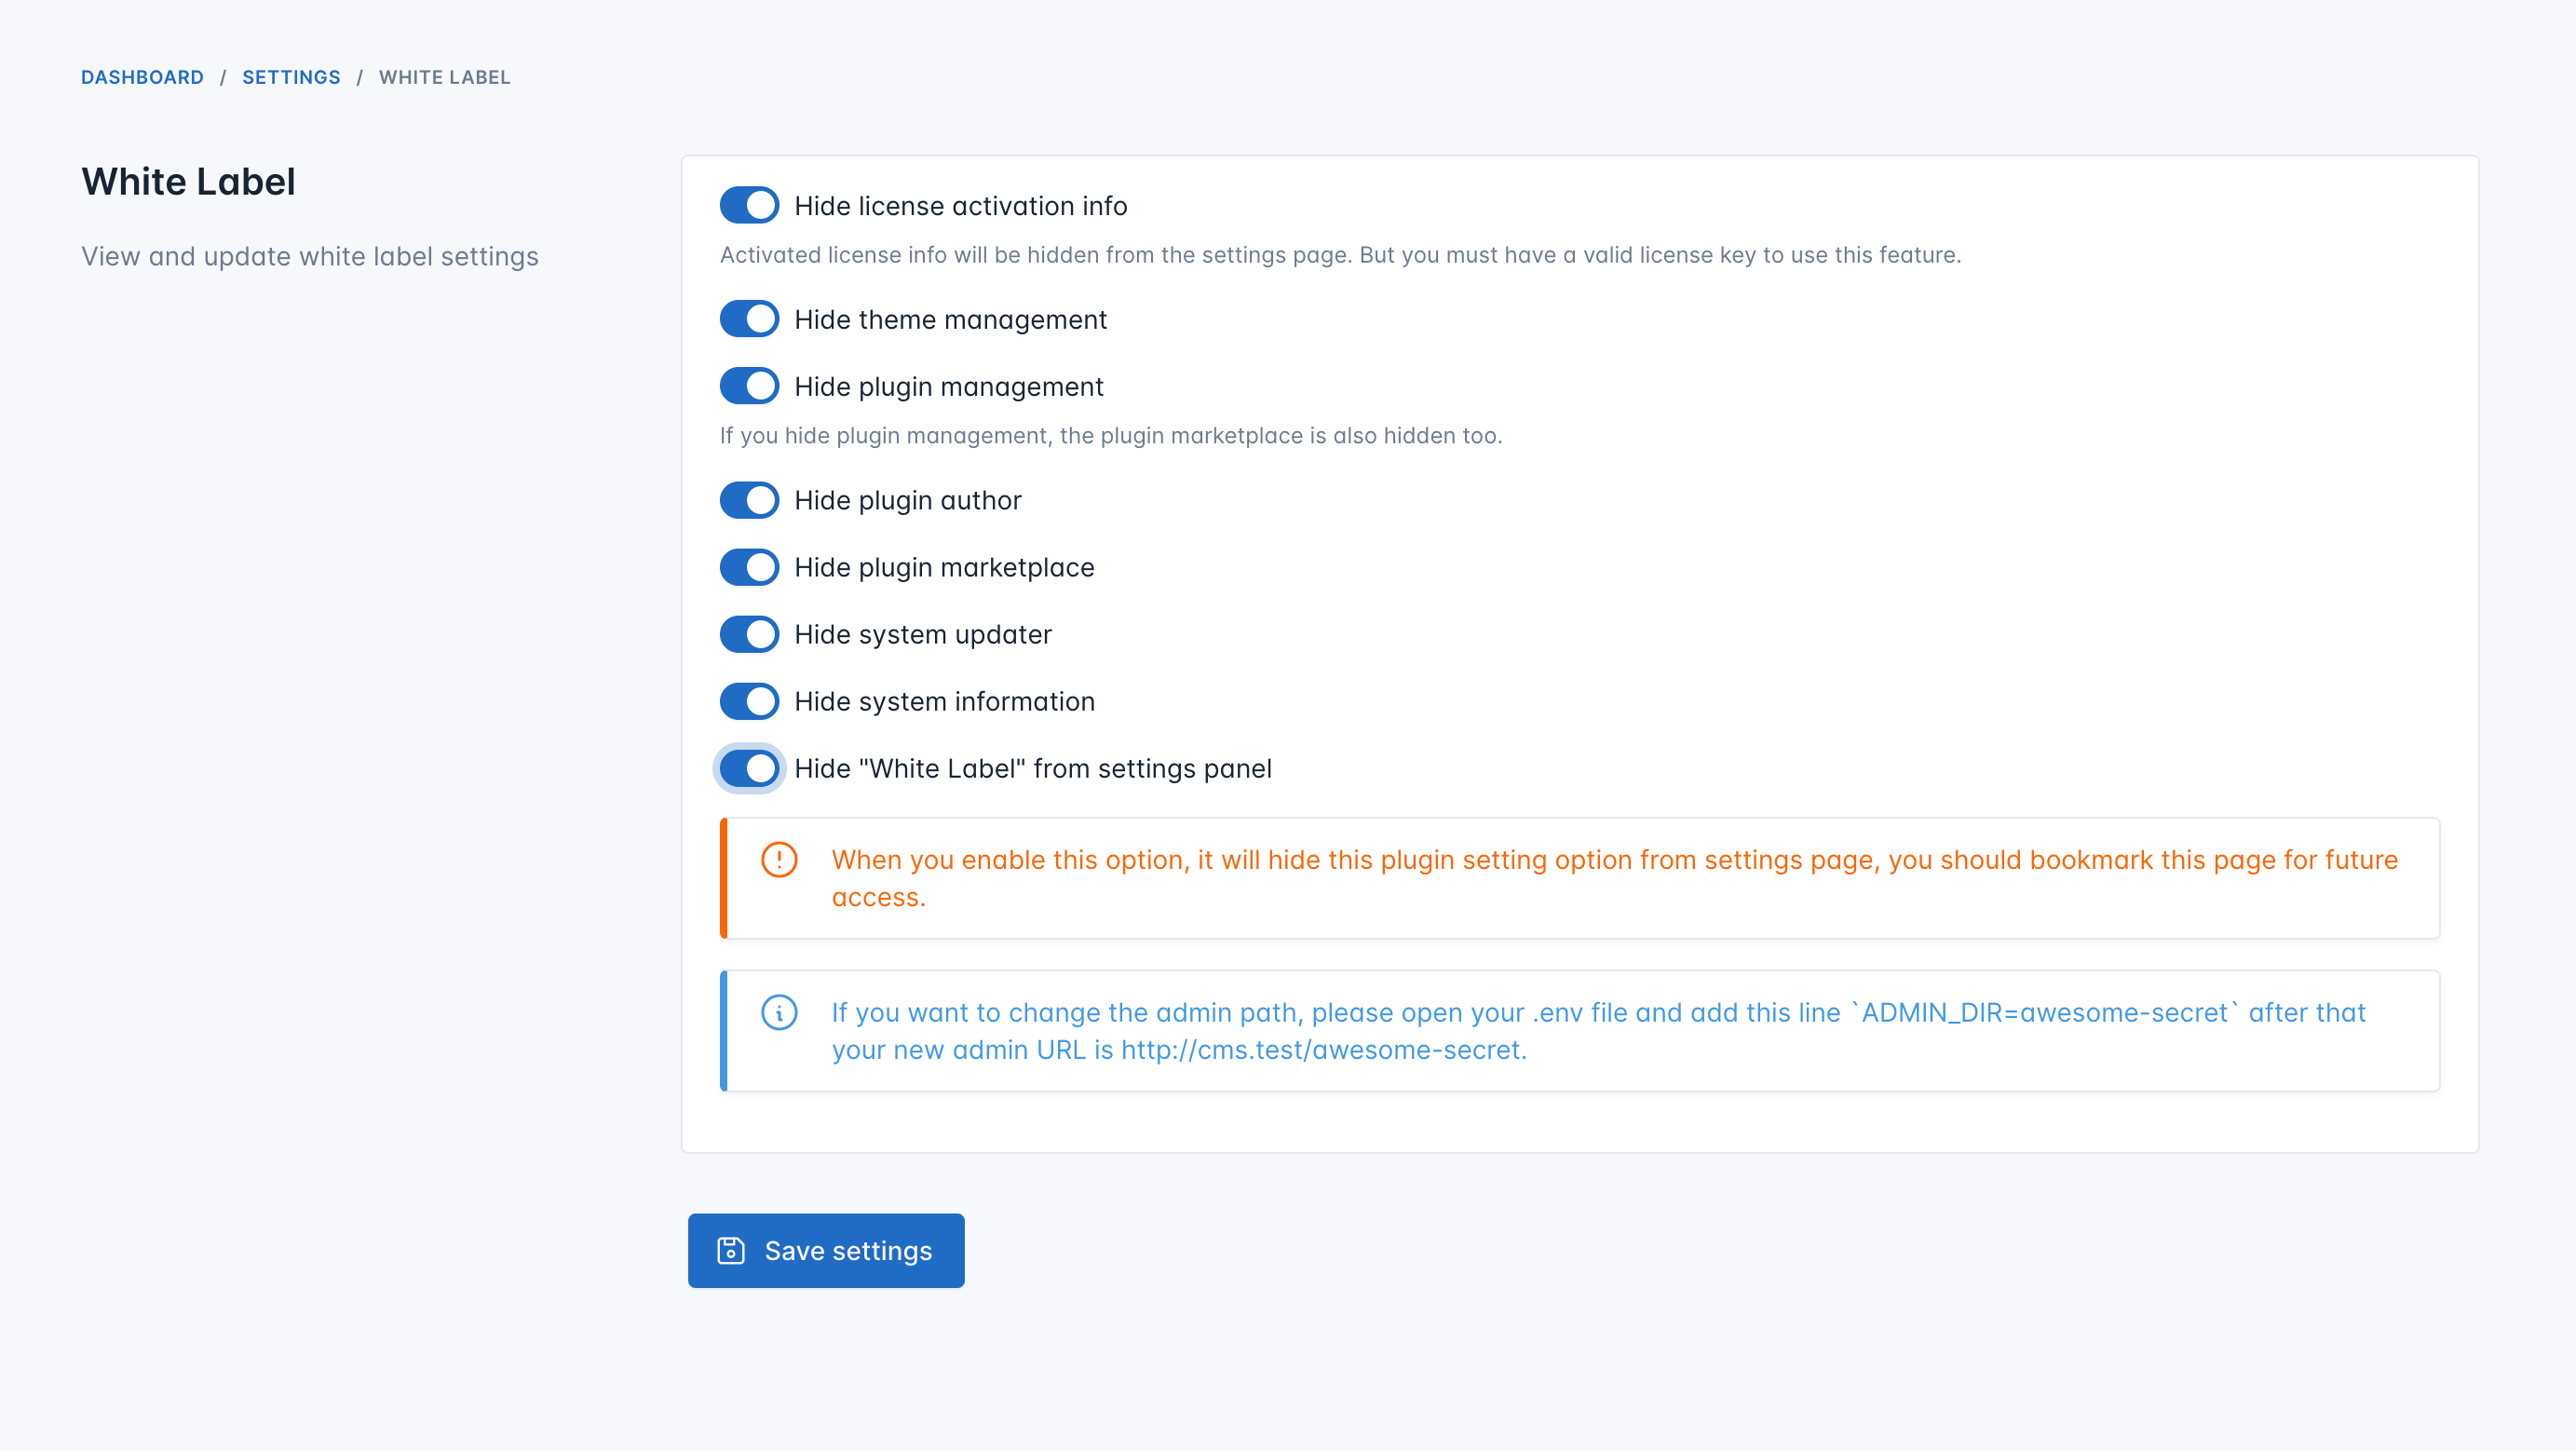Toggle Hide system information switch
The height and width of the screenshot is (1451, 2576).
tap(749, 701)
